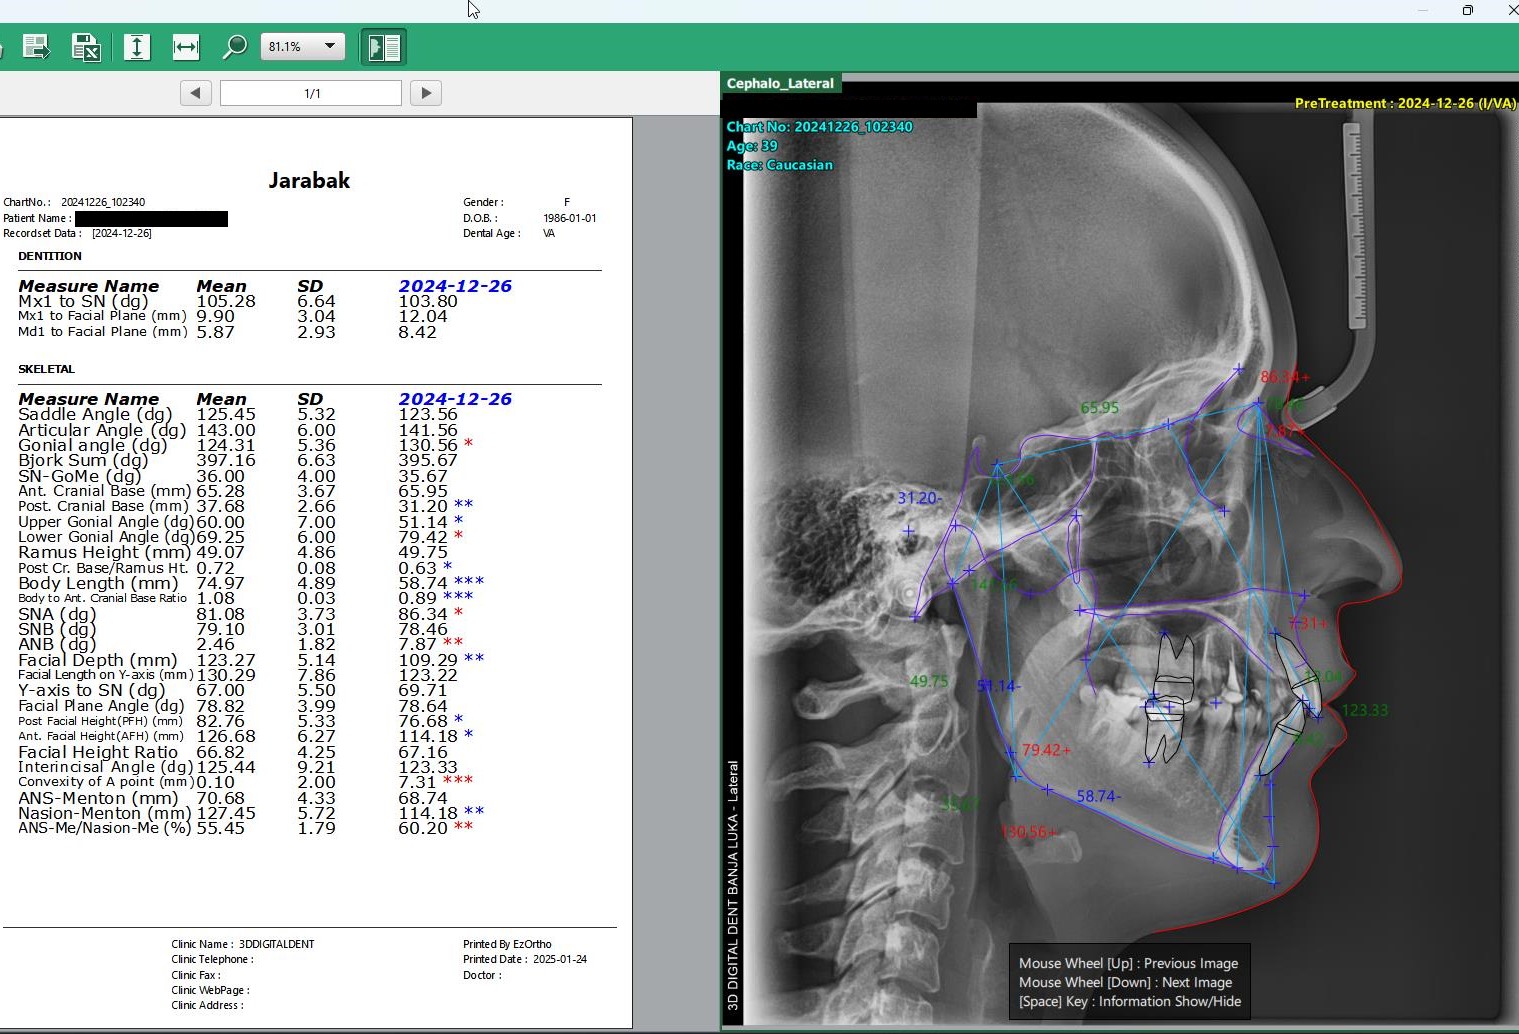Click the DENTITION section heading
The height and width of the screenshot is (1034, 1519).
point(50,256)
